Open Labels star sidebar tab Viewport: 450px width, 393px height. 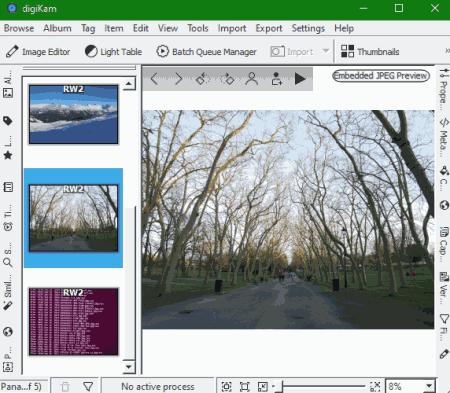(8, 149)
